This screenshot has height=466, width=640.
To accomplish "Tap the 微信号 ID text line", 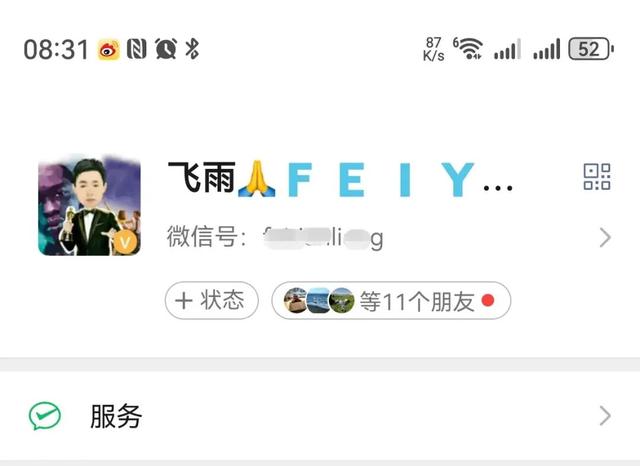I will pos(275,237).
